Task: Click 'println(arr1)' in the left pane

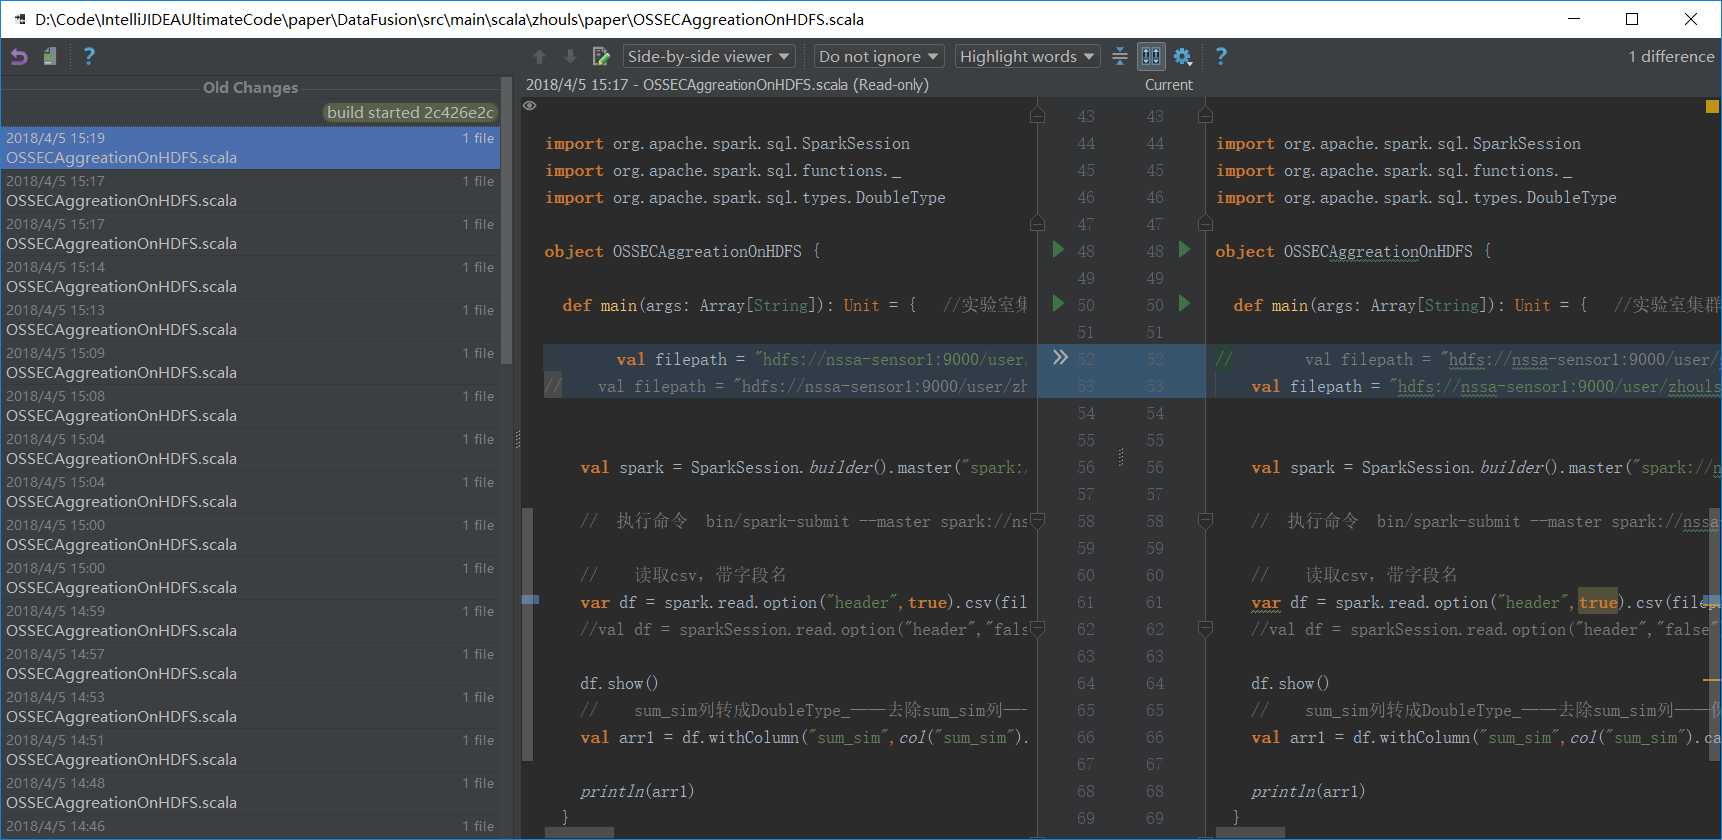Action: 637,791
